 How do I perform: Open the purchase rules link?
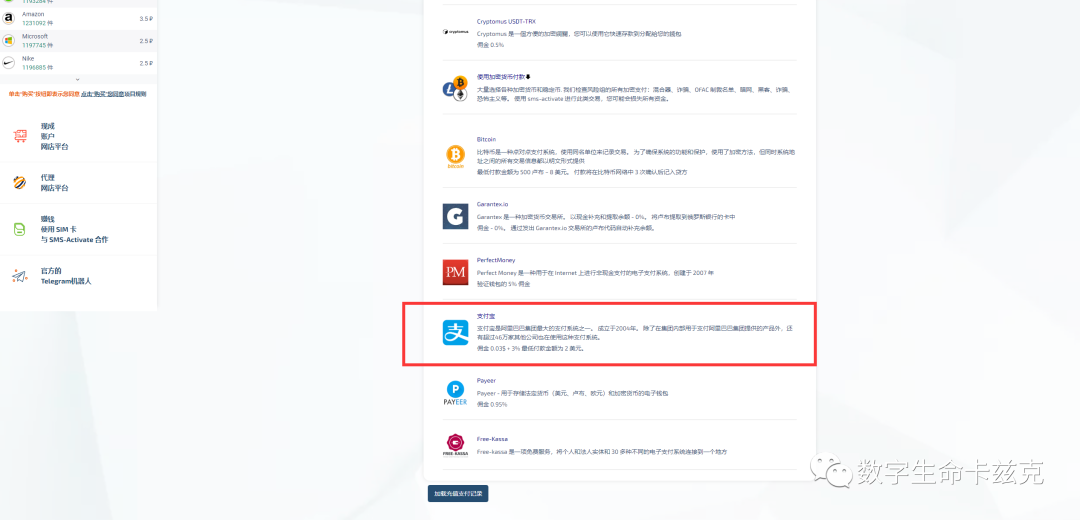point(113,94)
